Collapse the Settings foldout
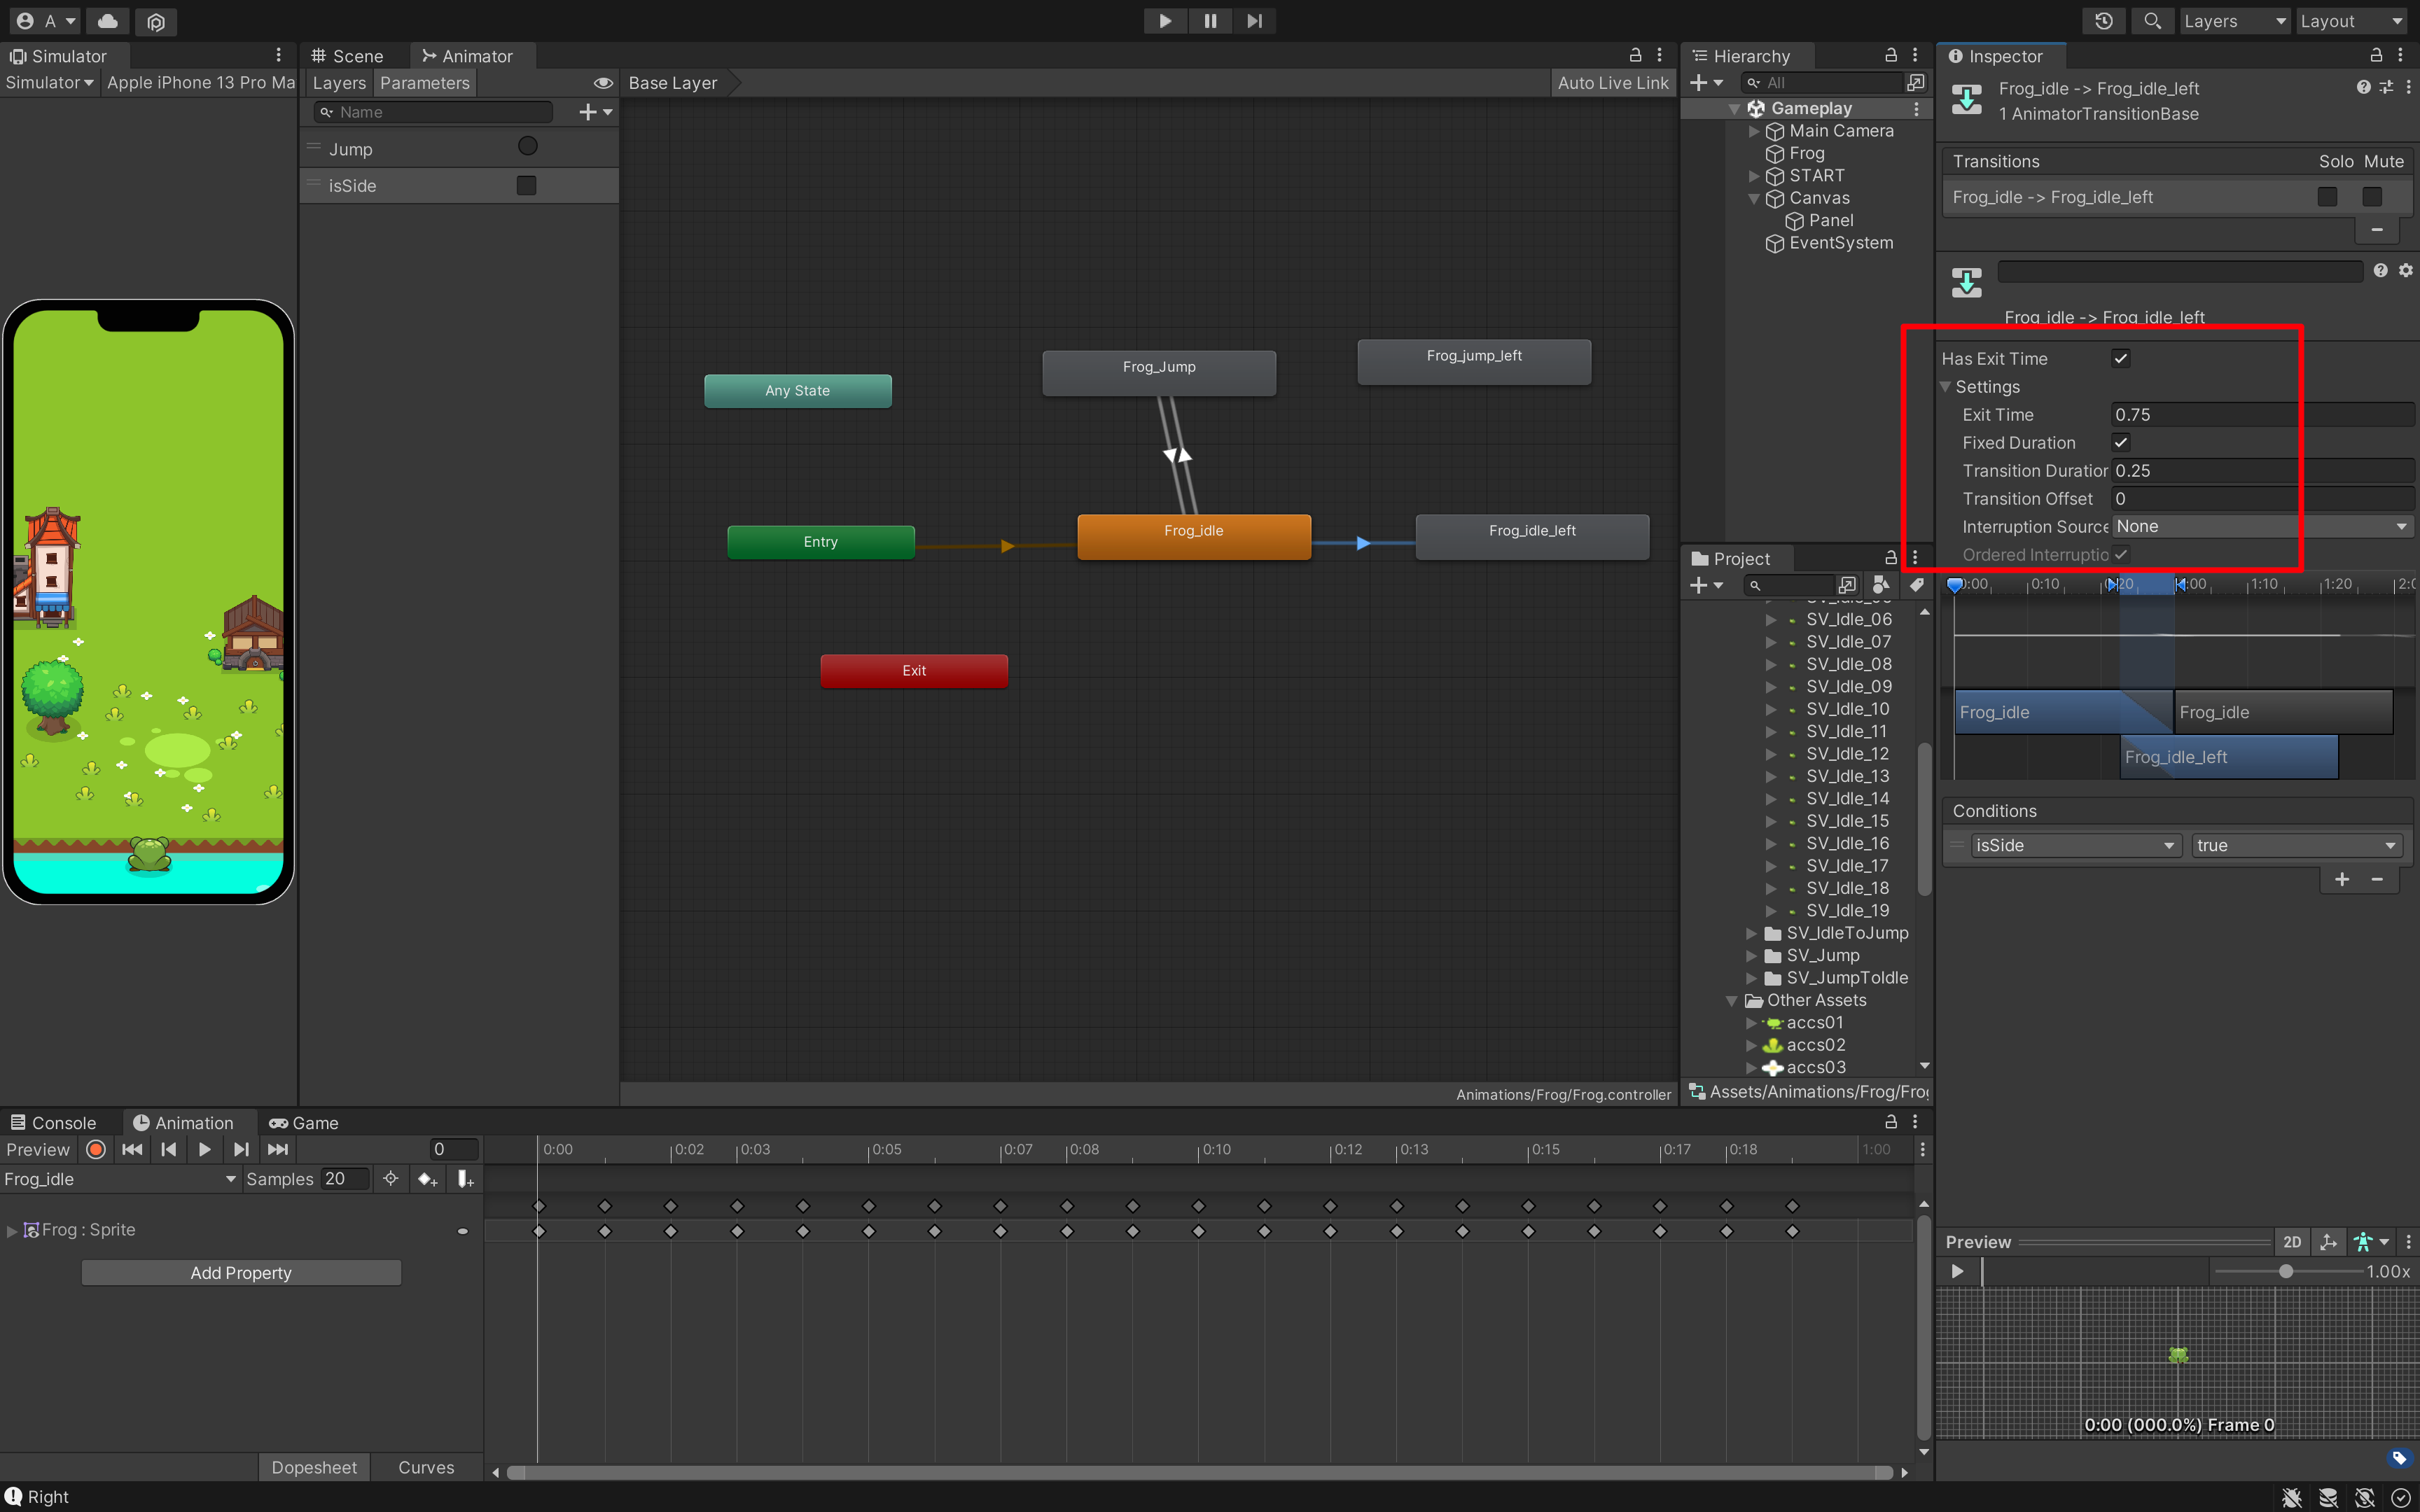 [x=1945, y=387]
